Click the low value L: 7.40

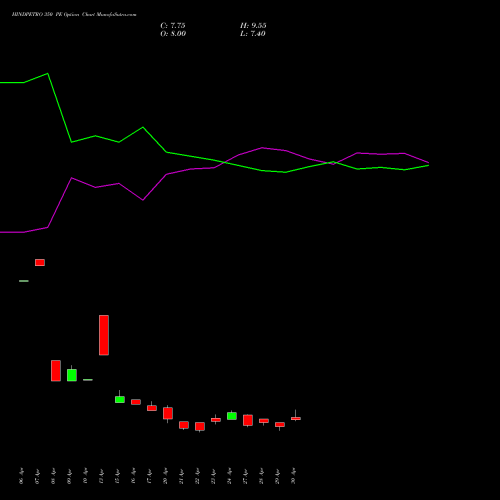click(253, 34)
